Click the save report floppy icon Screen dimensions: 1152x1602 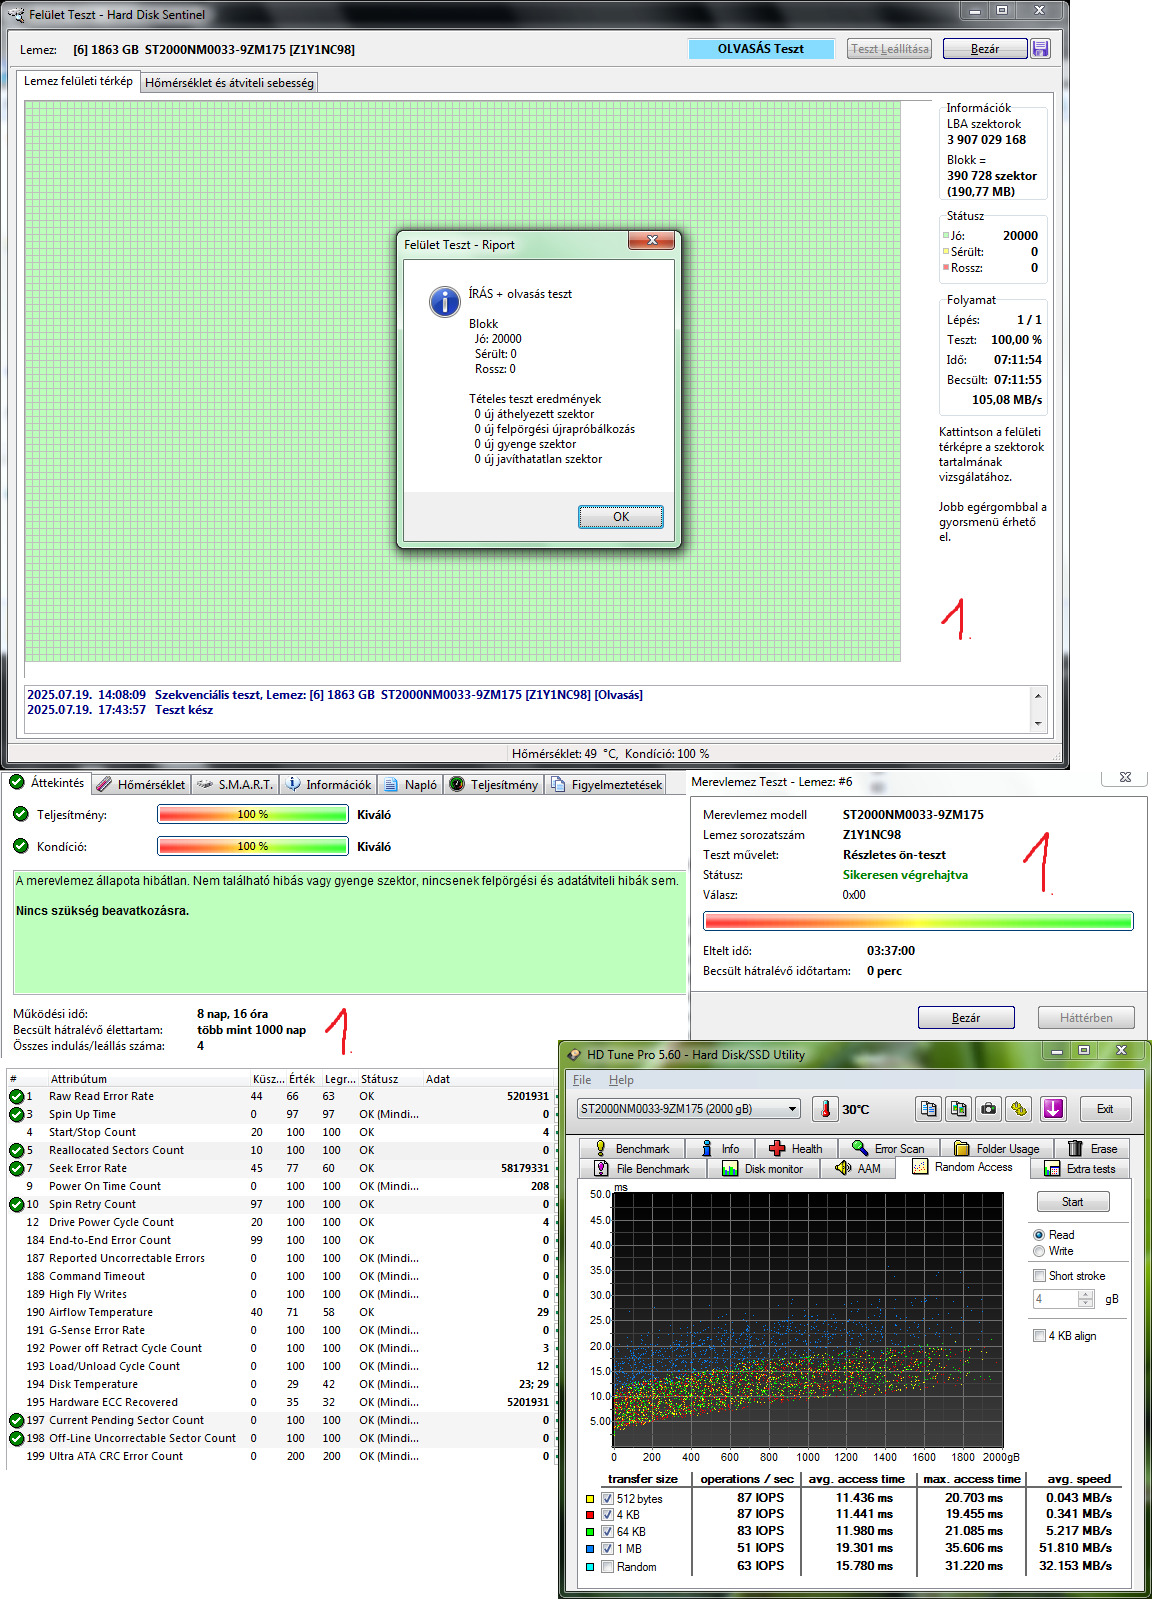pyautogui.click(x=1040, y=49)
